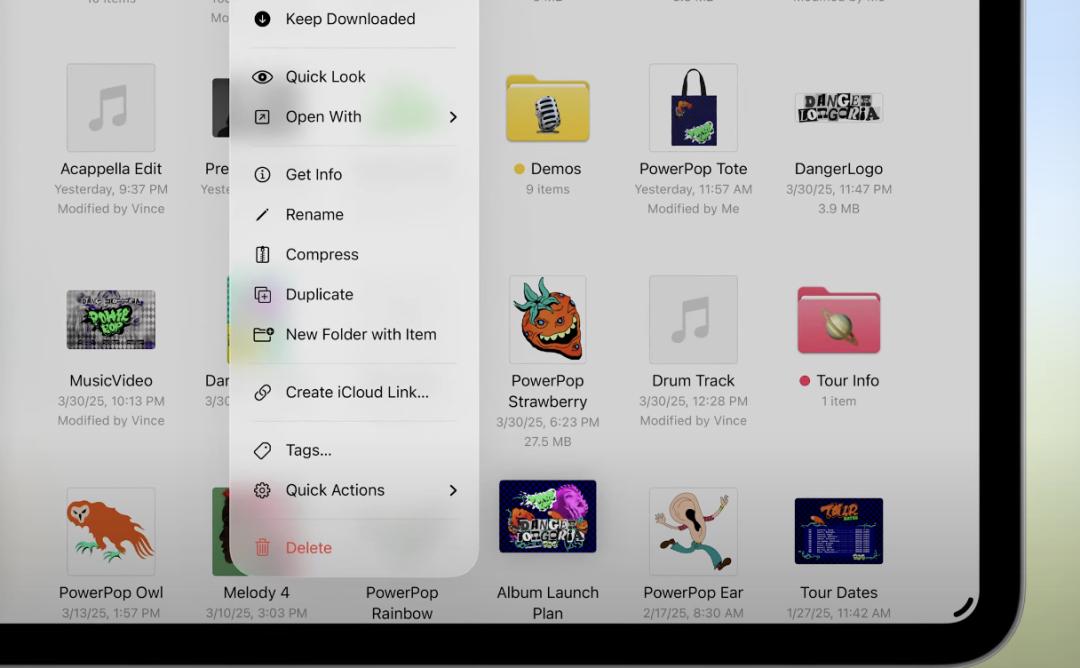Click "3/30/25, 10:13 PM" under MusicVideo
This screenshot has height=668, width=1080.
point(111,401)
